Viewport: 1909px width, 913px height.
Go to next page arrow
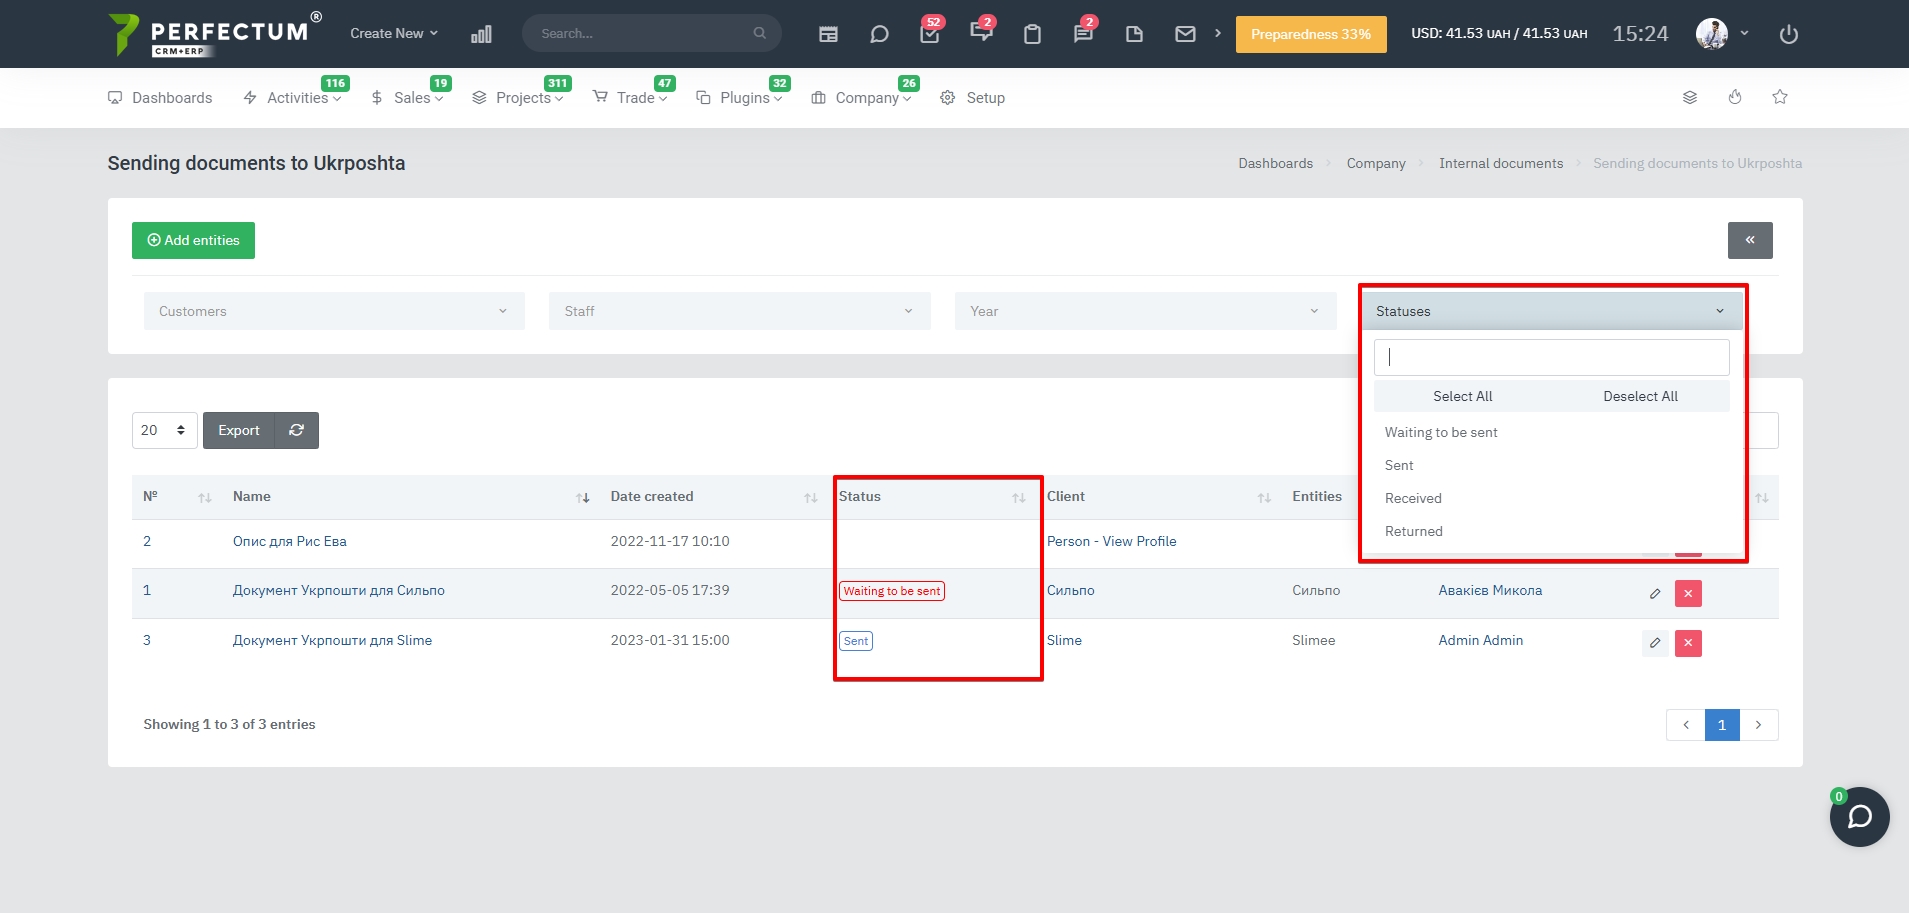point(1759,725)
